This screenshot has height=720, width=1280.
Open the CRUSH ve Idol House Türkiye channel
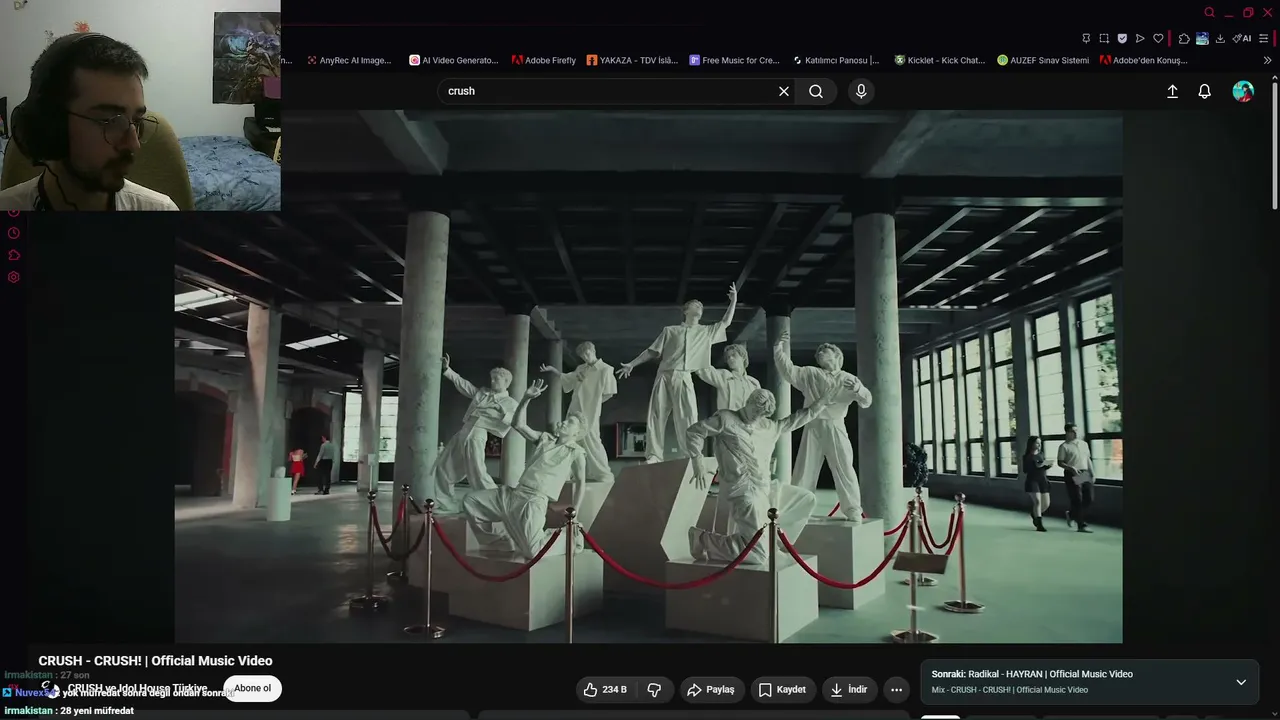(x=137, y=688)
